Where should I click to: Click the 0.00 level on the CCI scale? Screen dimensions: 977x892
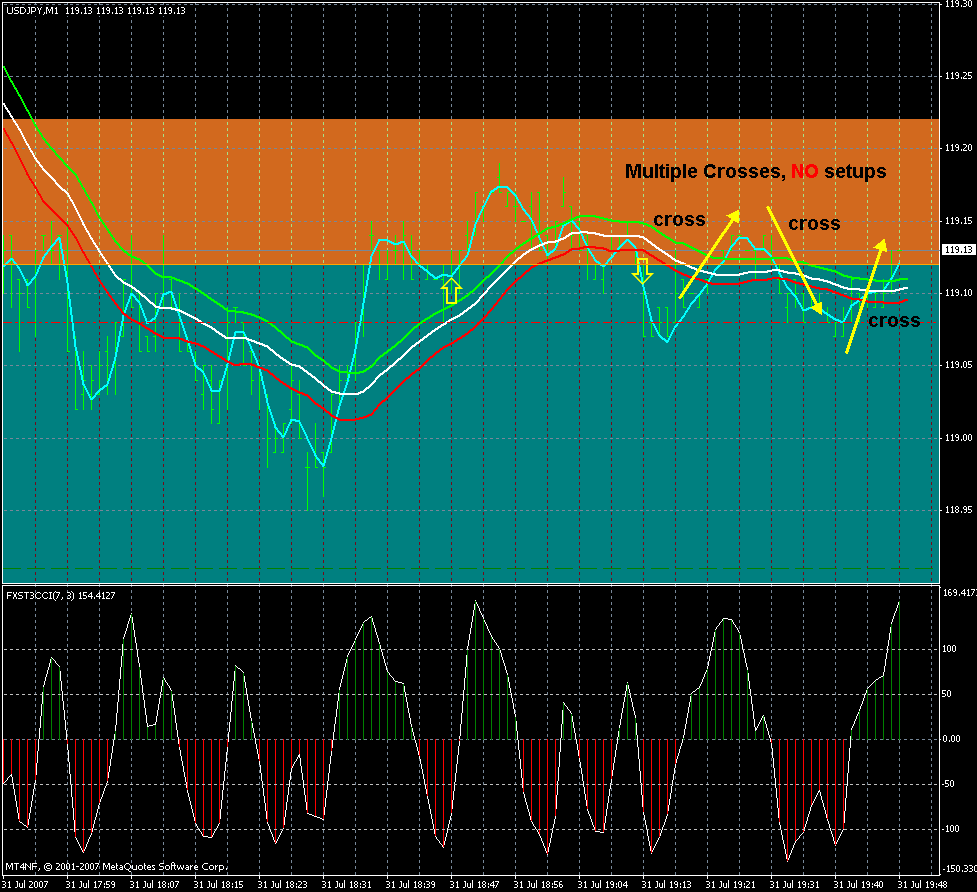(951, 739)
